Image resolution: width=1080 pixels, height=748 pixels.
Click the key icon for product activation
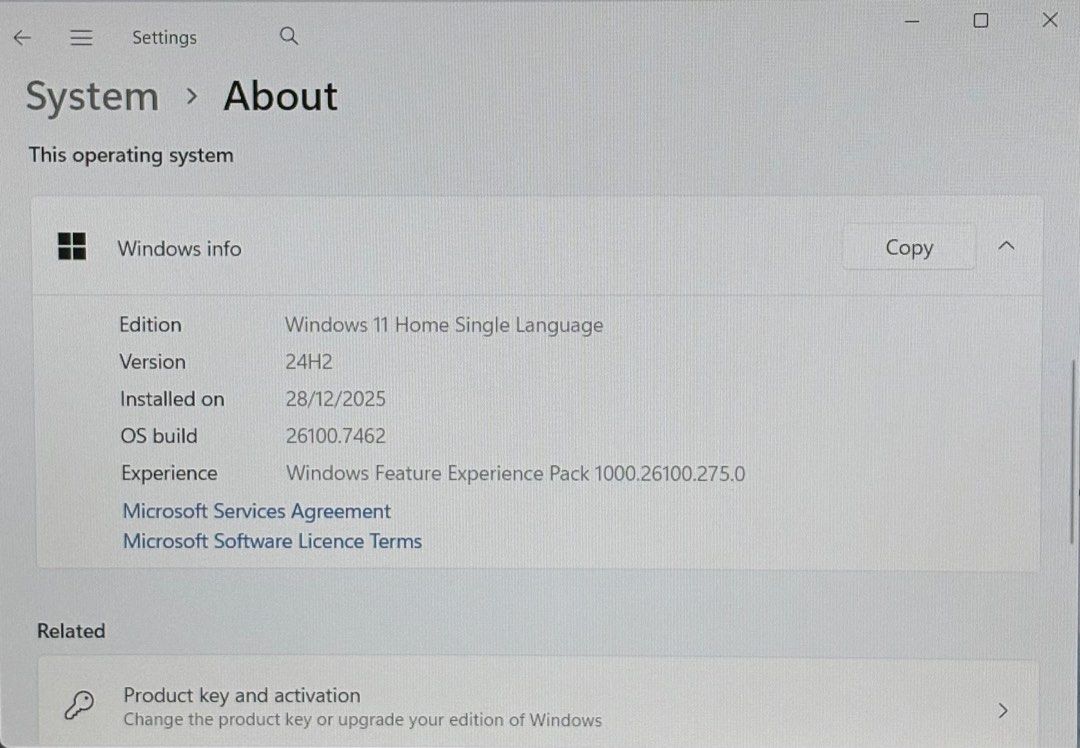pos(78,707)
